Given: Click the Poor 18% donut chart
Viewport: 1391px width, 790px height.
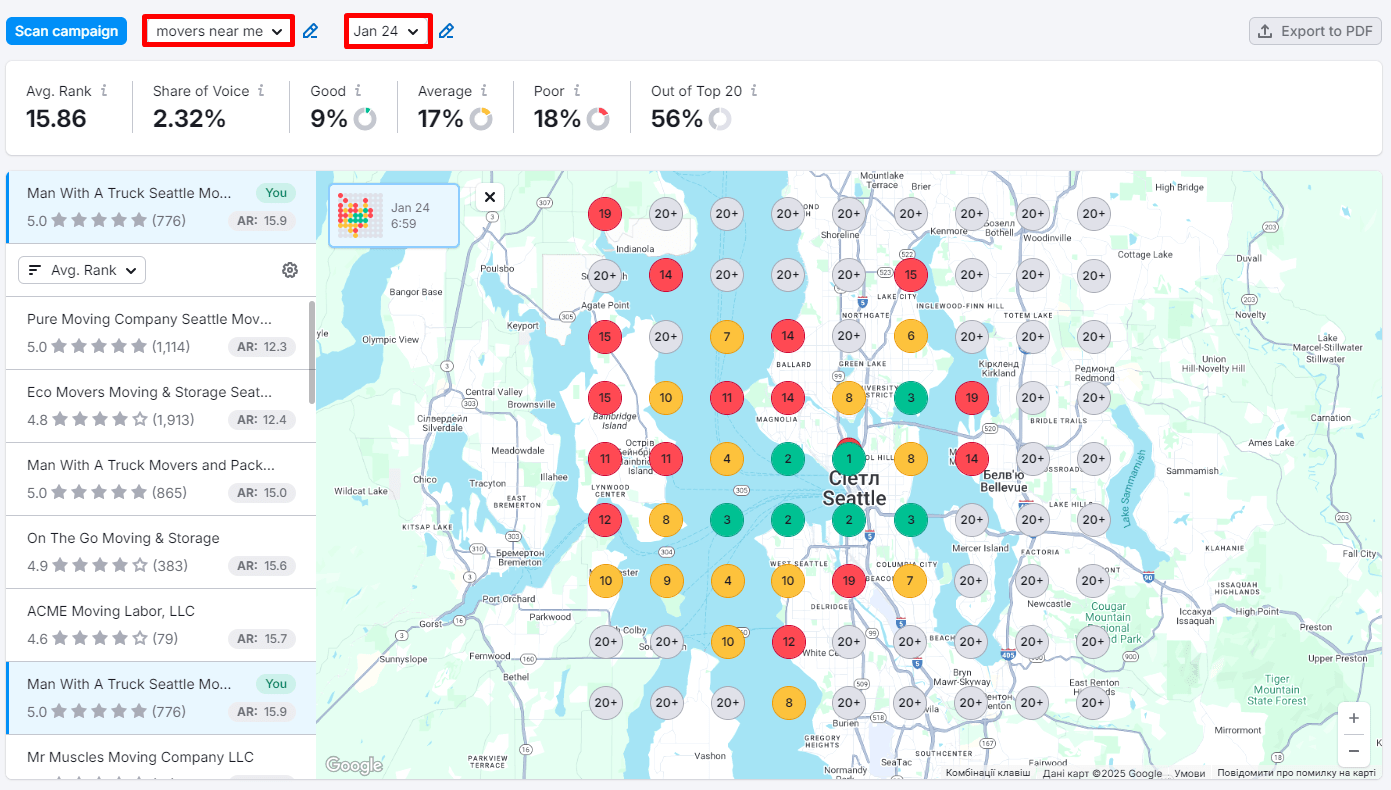Looking at the screenshot, I should click(x=598, y=119).
